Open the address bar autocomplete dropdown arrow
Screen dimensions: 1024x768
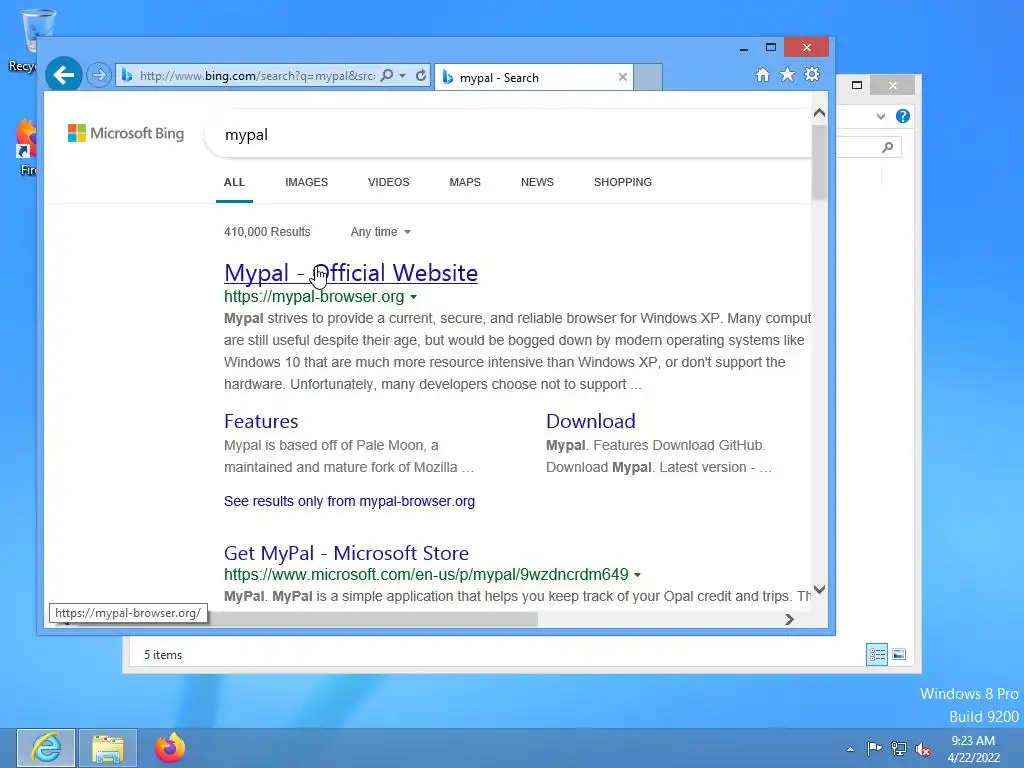403,76
